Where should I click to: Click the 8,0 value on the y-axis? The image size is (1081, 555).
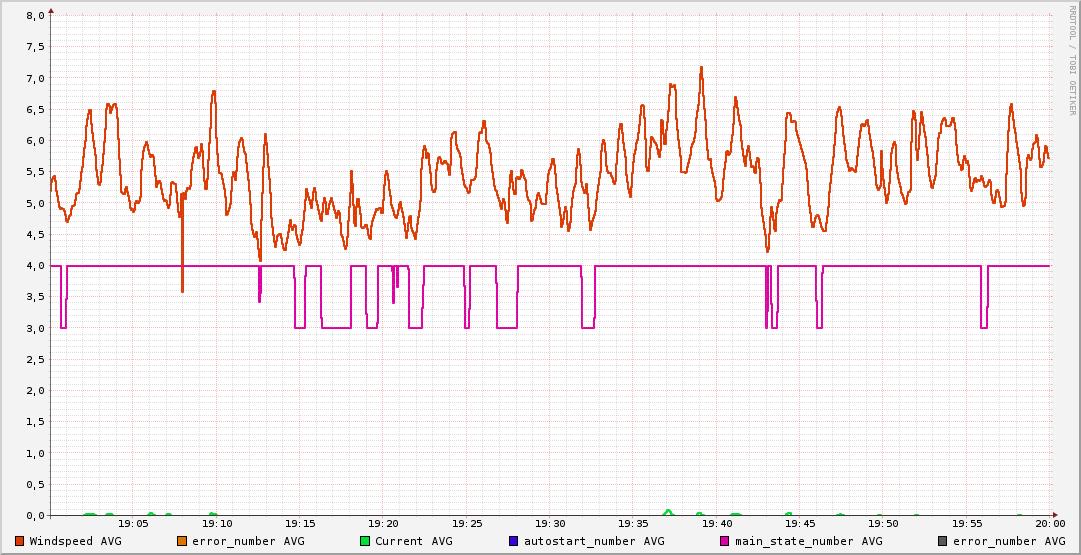(x=35, y=16)
